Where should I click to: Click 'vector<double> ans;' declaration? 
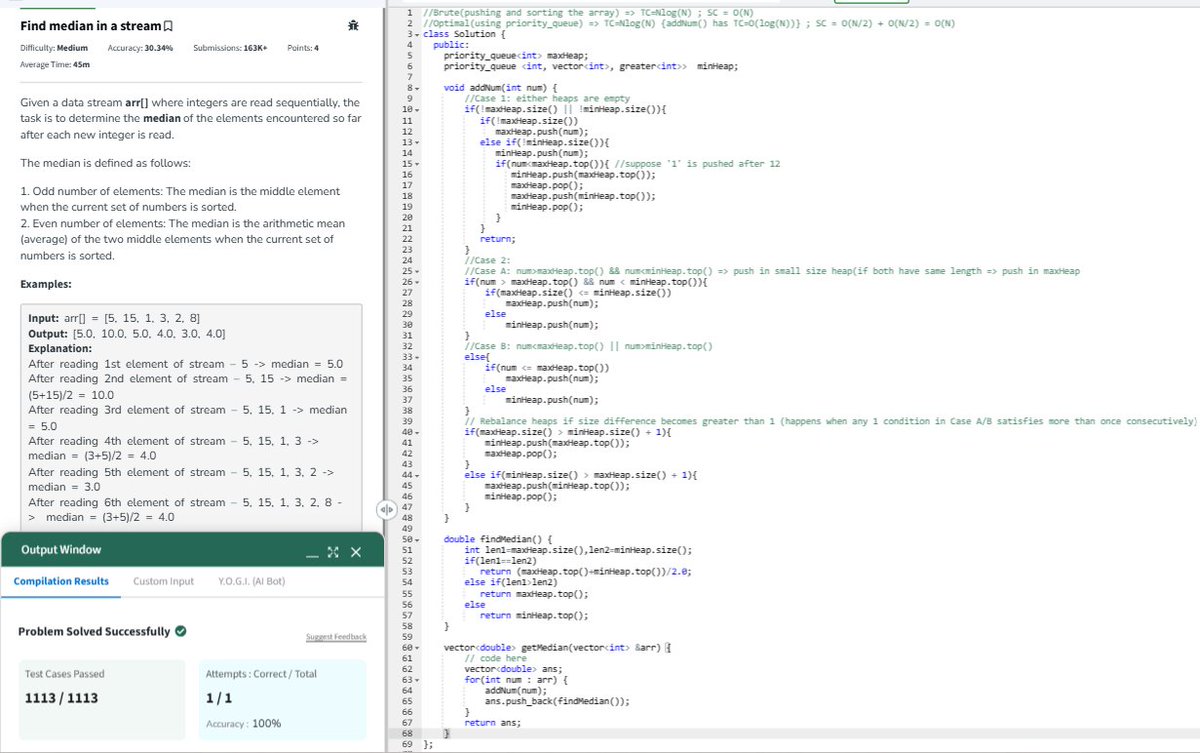(x=513, y=669)
